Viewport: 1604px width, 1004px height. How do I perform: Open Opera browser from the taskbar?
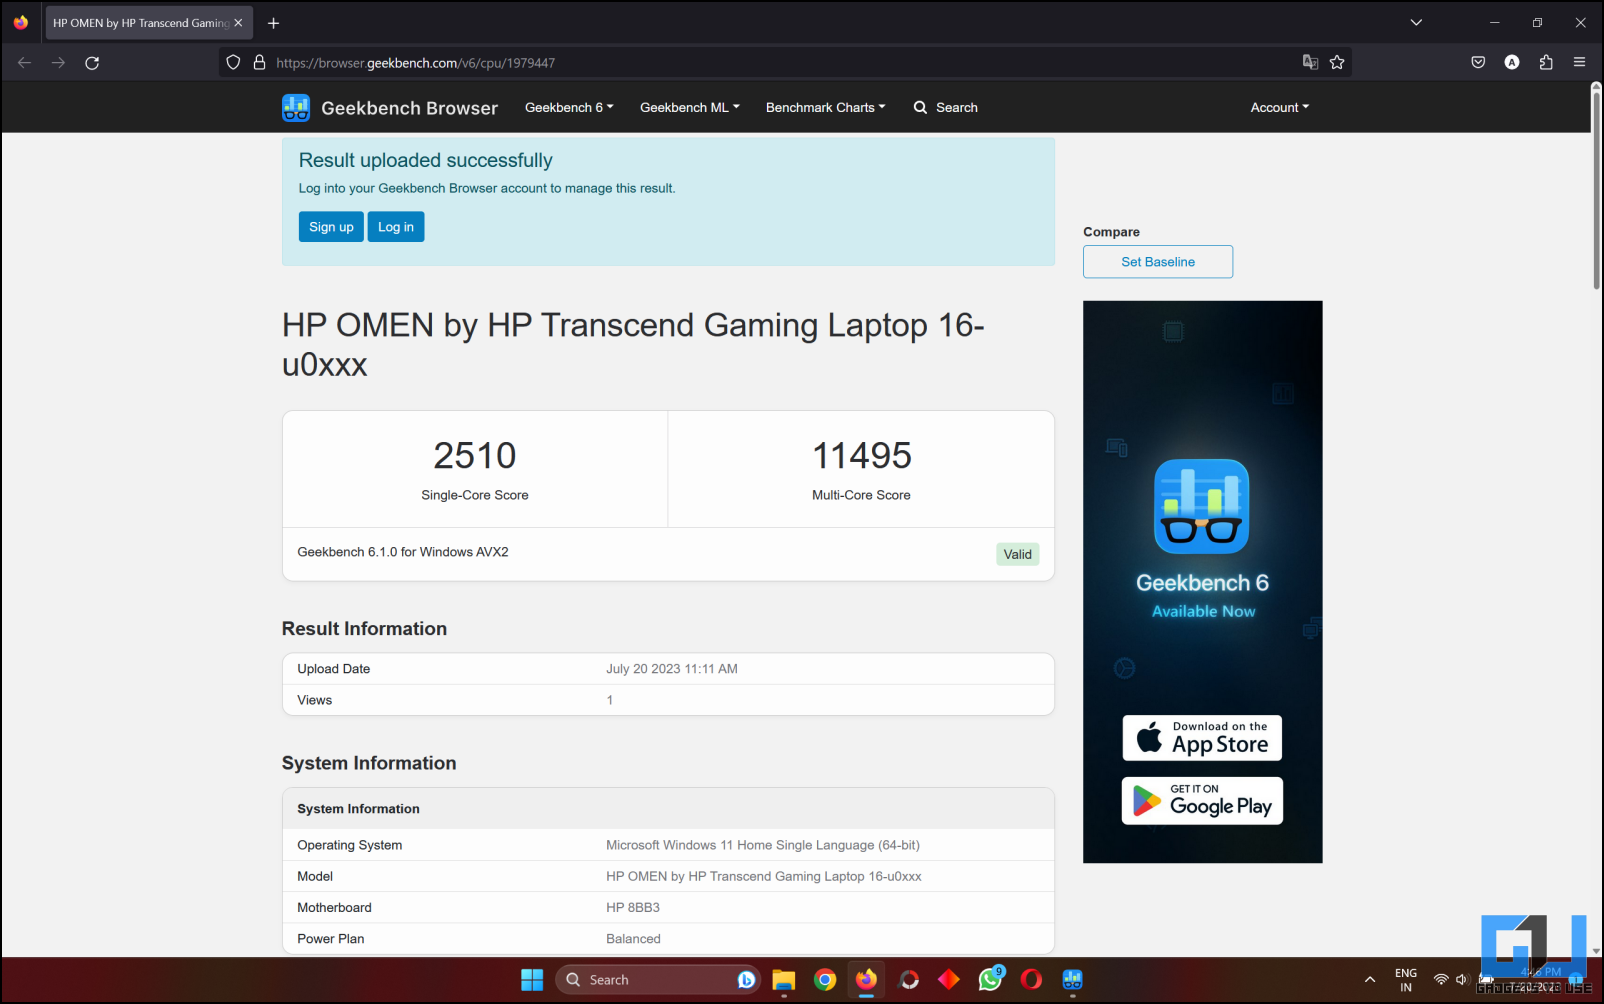[x=1031, y=980]
